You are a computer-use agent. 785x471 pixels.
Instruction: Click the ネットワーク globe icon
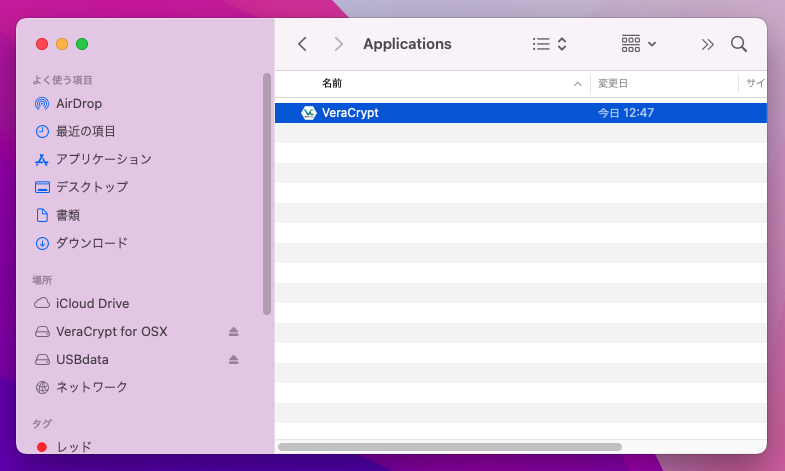pyautogui.click(x=42, y=387)
